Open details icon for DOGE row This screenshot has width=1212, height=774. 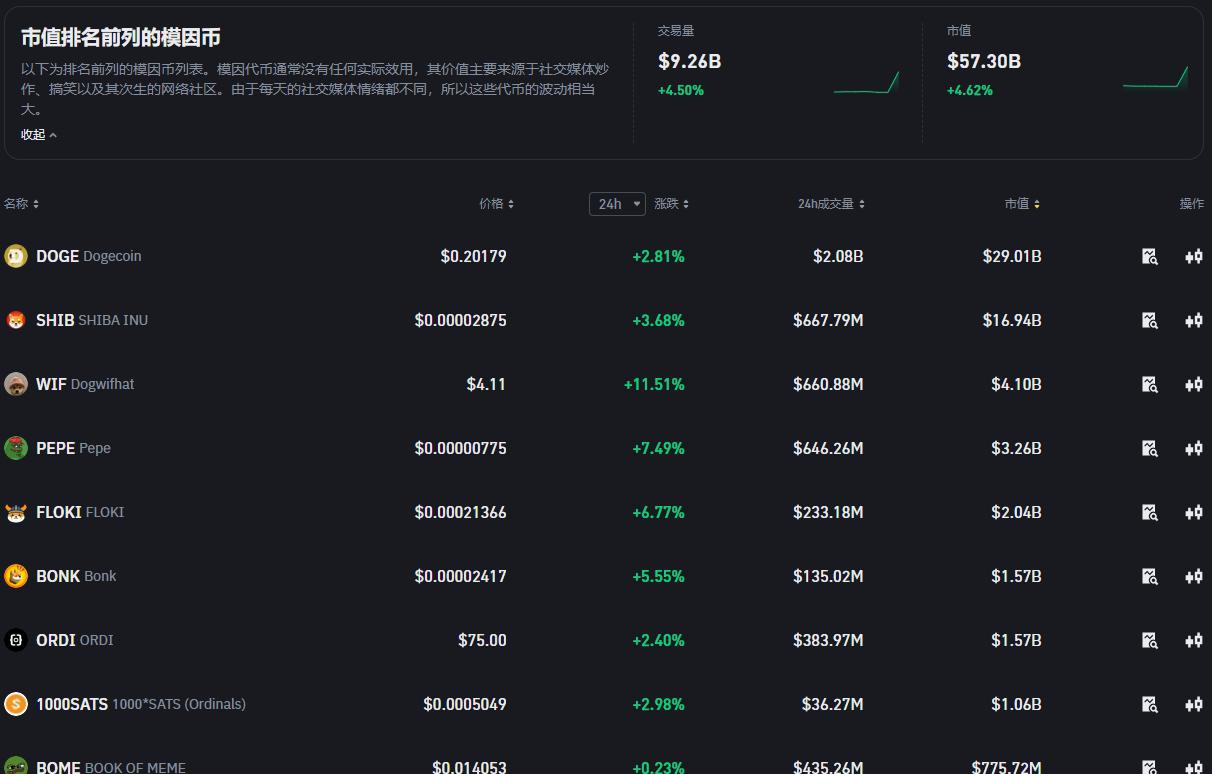click(1150, 256)
